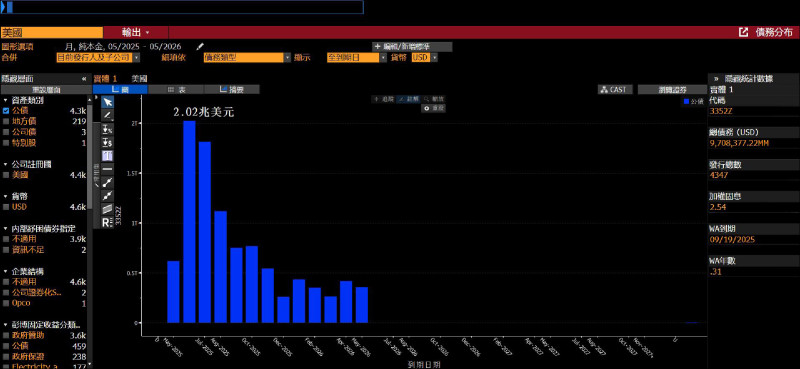This screenshot has height=369, width=800.
Task: Check the 地方債 checkbox
Action: (6, 121)
